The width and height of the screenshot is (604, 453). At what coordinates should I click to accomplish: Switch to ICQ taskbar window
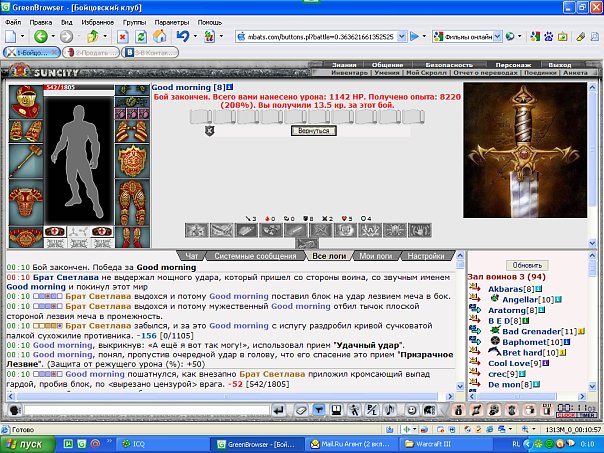pos(164,445)
